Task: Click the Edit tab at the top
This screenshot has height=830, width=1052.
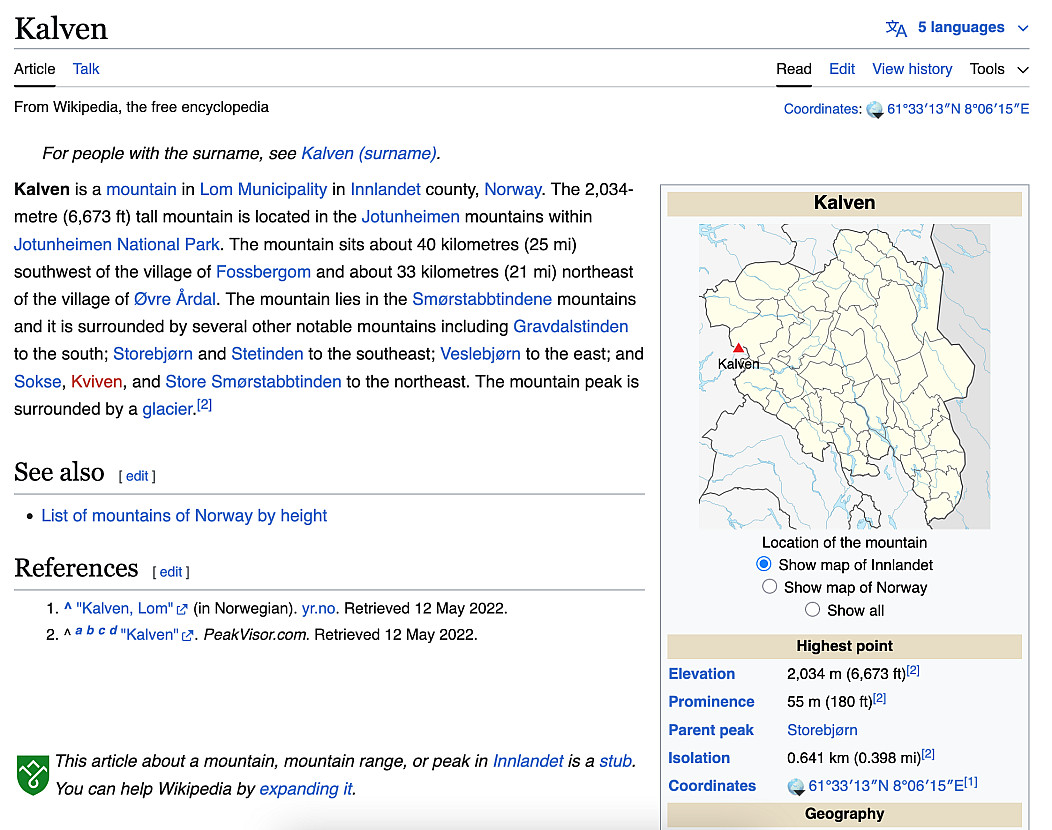Action: (842, 69)
